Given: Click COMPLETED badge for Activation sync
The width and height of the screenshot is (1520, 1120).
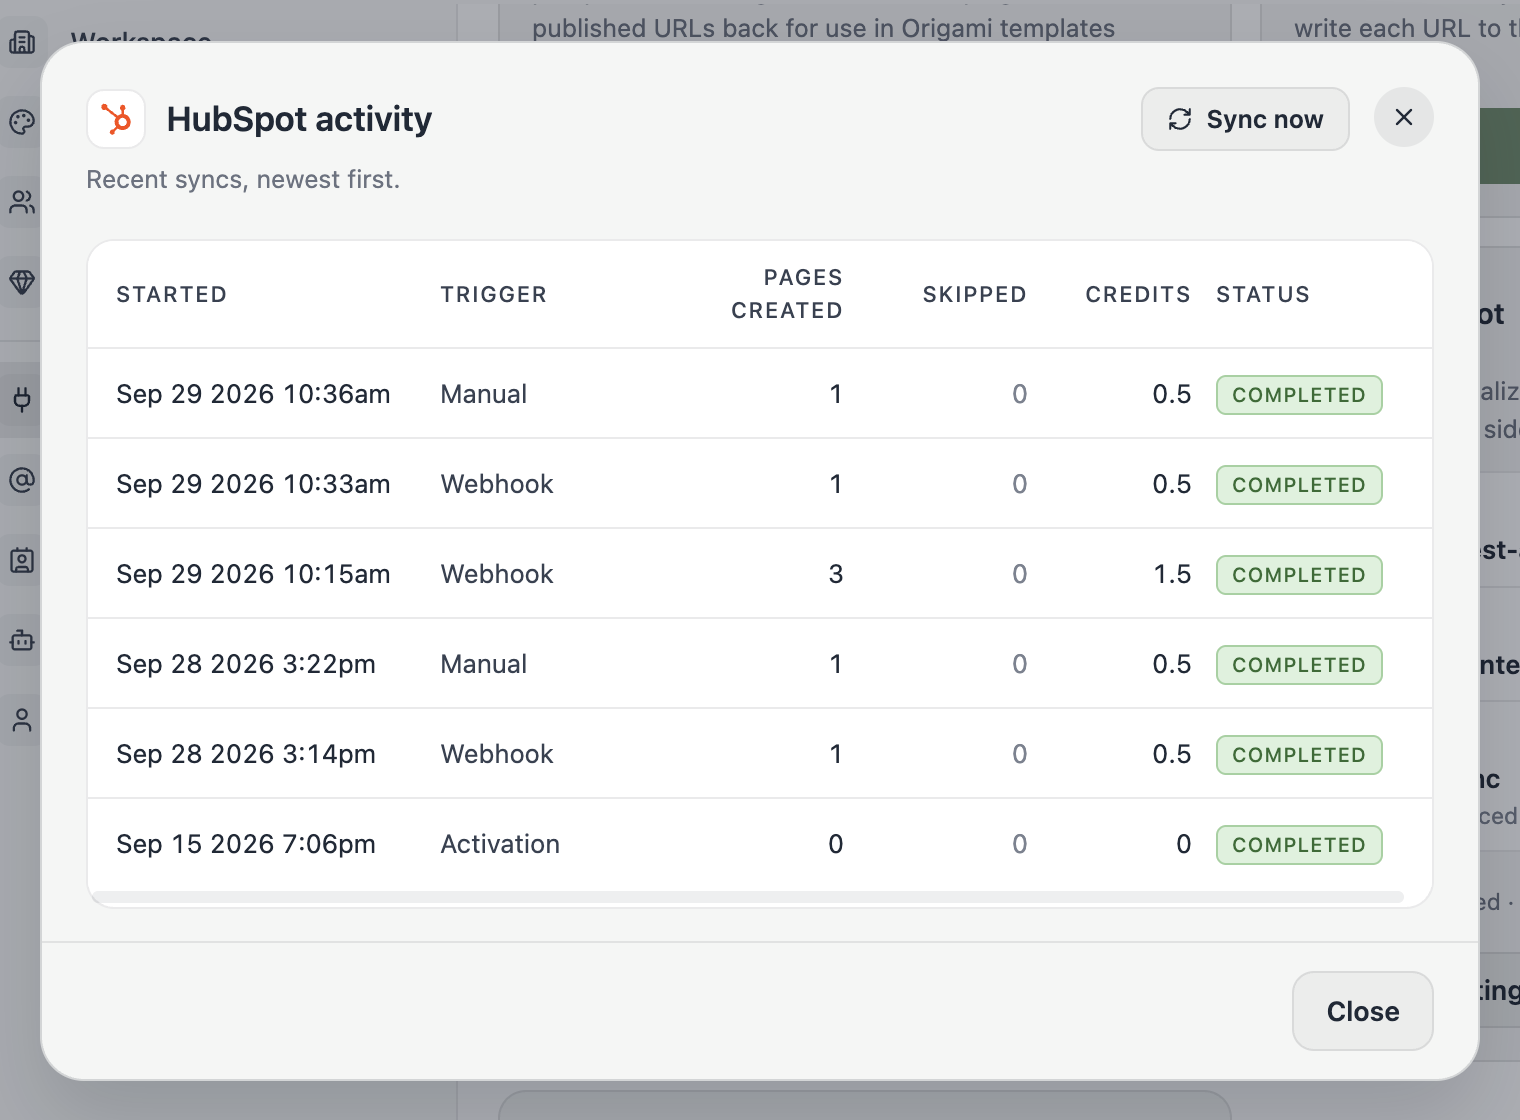Looking at the screenshot, I should point(1299,845).
